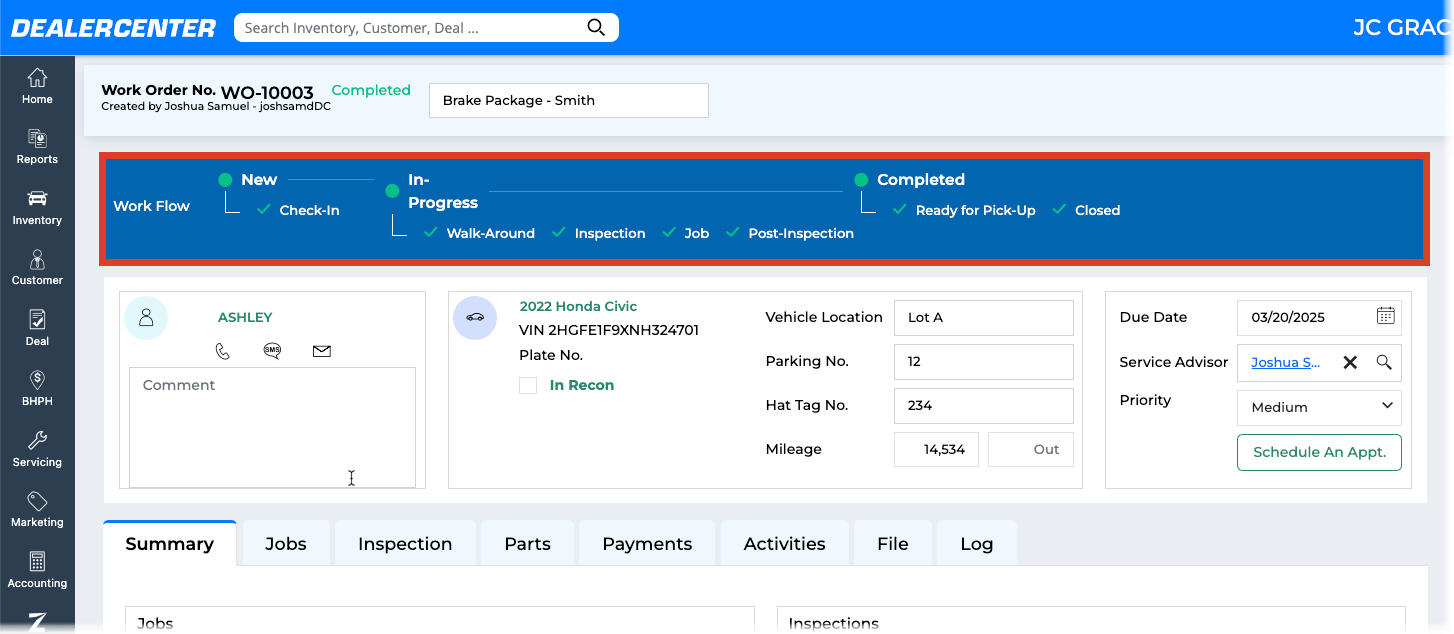
Task: Open the Inspection tab
Action: click(x=405, y=544)
